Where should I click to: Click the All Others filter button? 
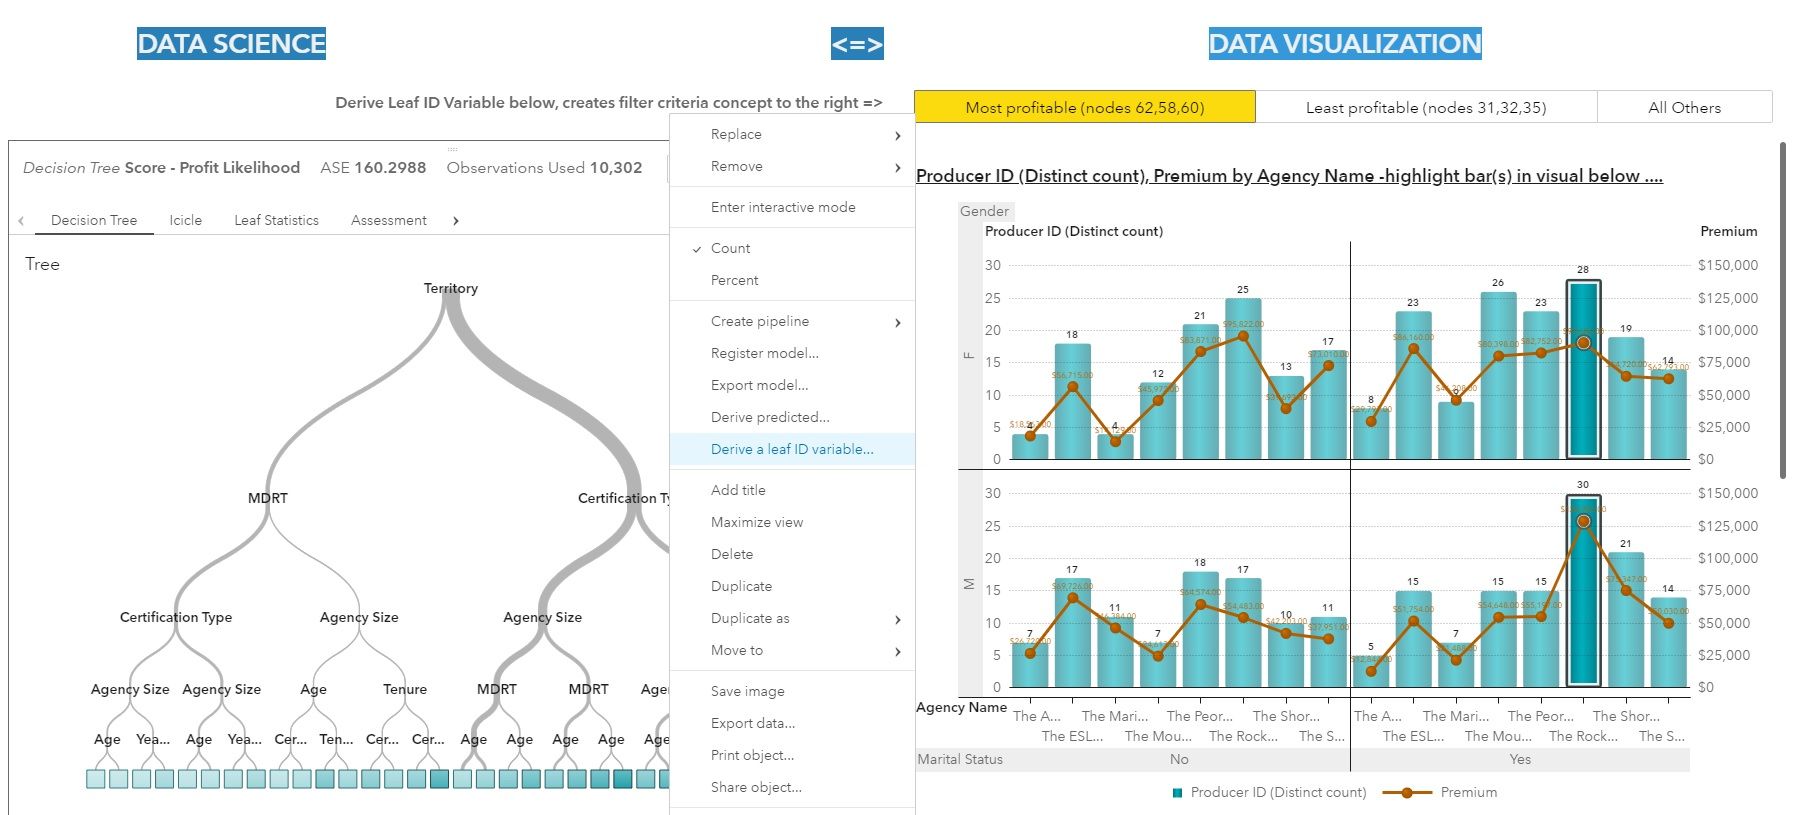tap(1684, 107)
